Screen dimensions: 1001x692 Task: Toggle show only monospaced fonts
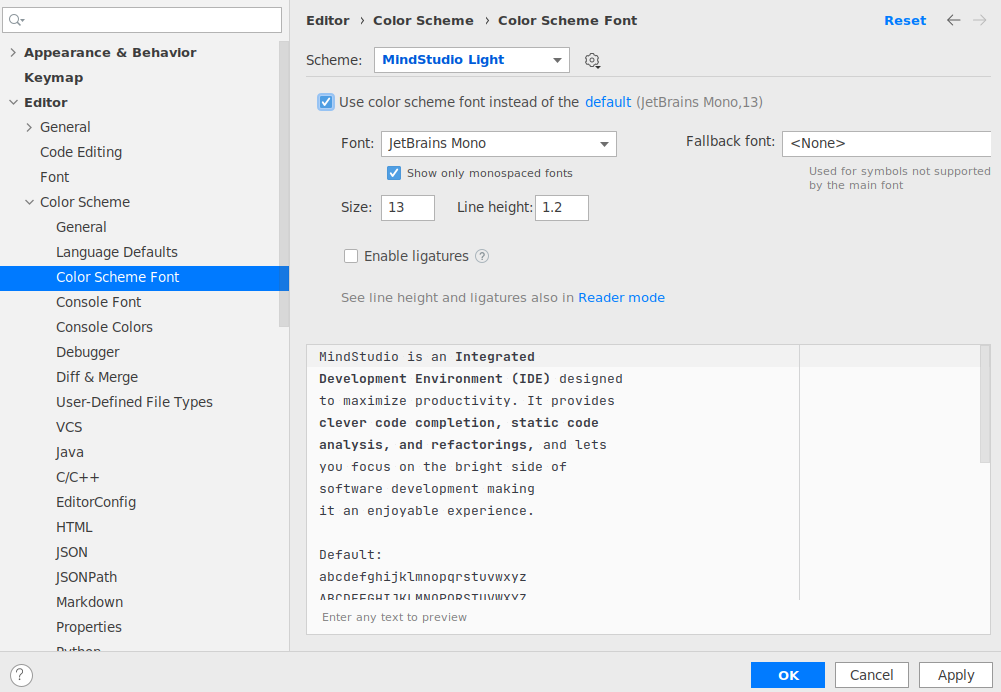coord(394,173)
